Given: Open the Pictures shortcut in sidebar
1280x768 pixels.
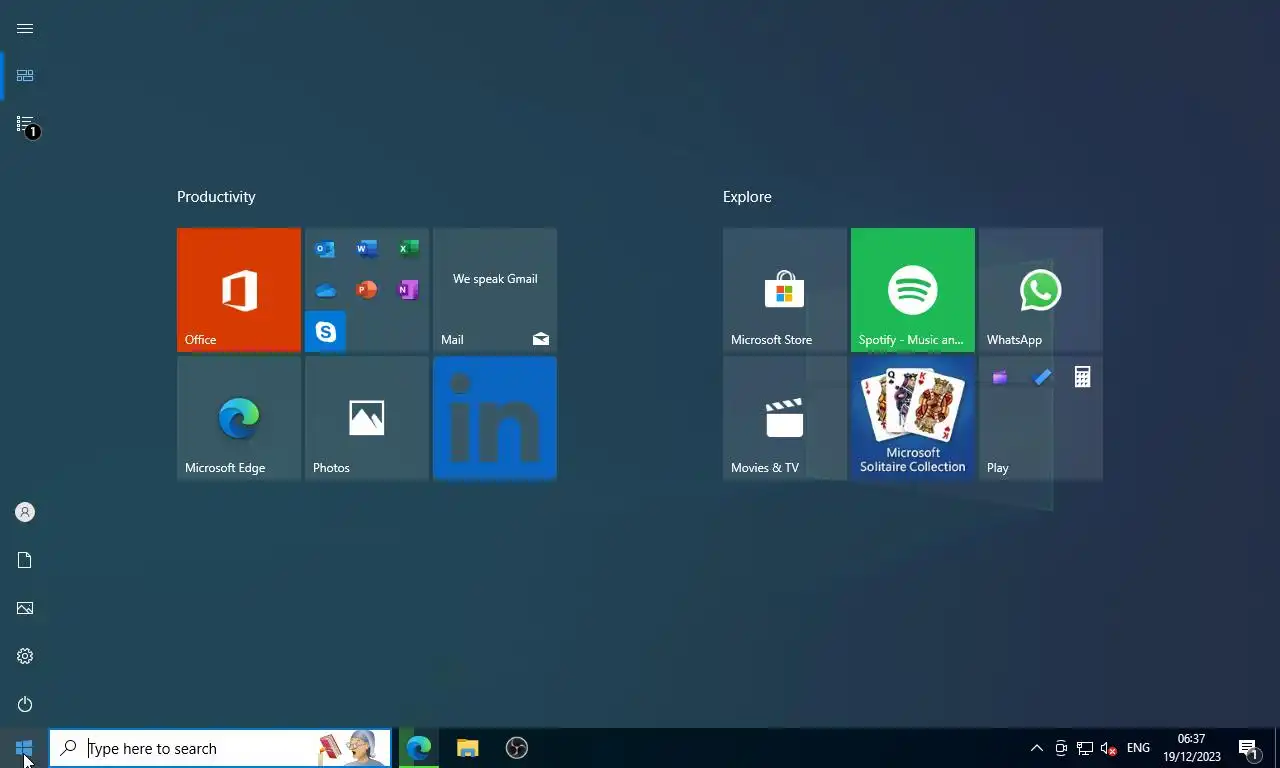Looking at the screenshot, I should (x=25, y=608).
